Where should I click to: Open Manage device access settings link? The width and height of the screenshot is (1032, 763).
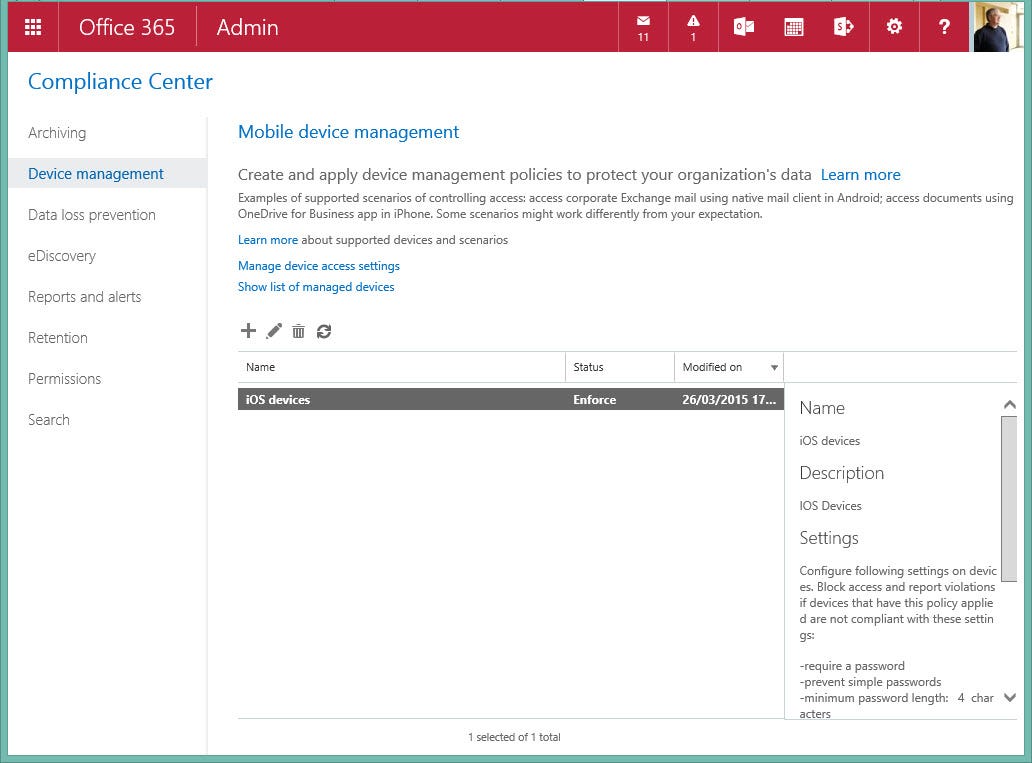tap(318, 266)
